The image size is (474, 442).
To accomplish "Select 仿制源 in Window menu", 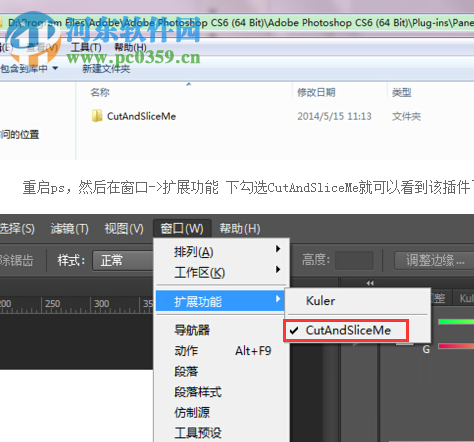I will pyautogui.click(x=221, y=413).
